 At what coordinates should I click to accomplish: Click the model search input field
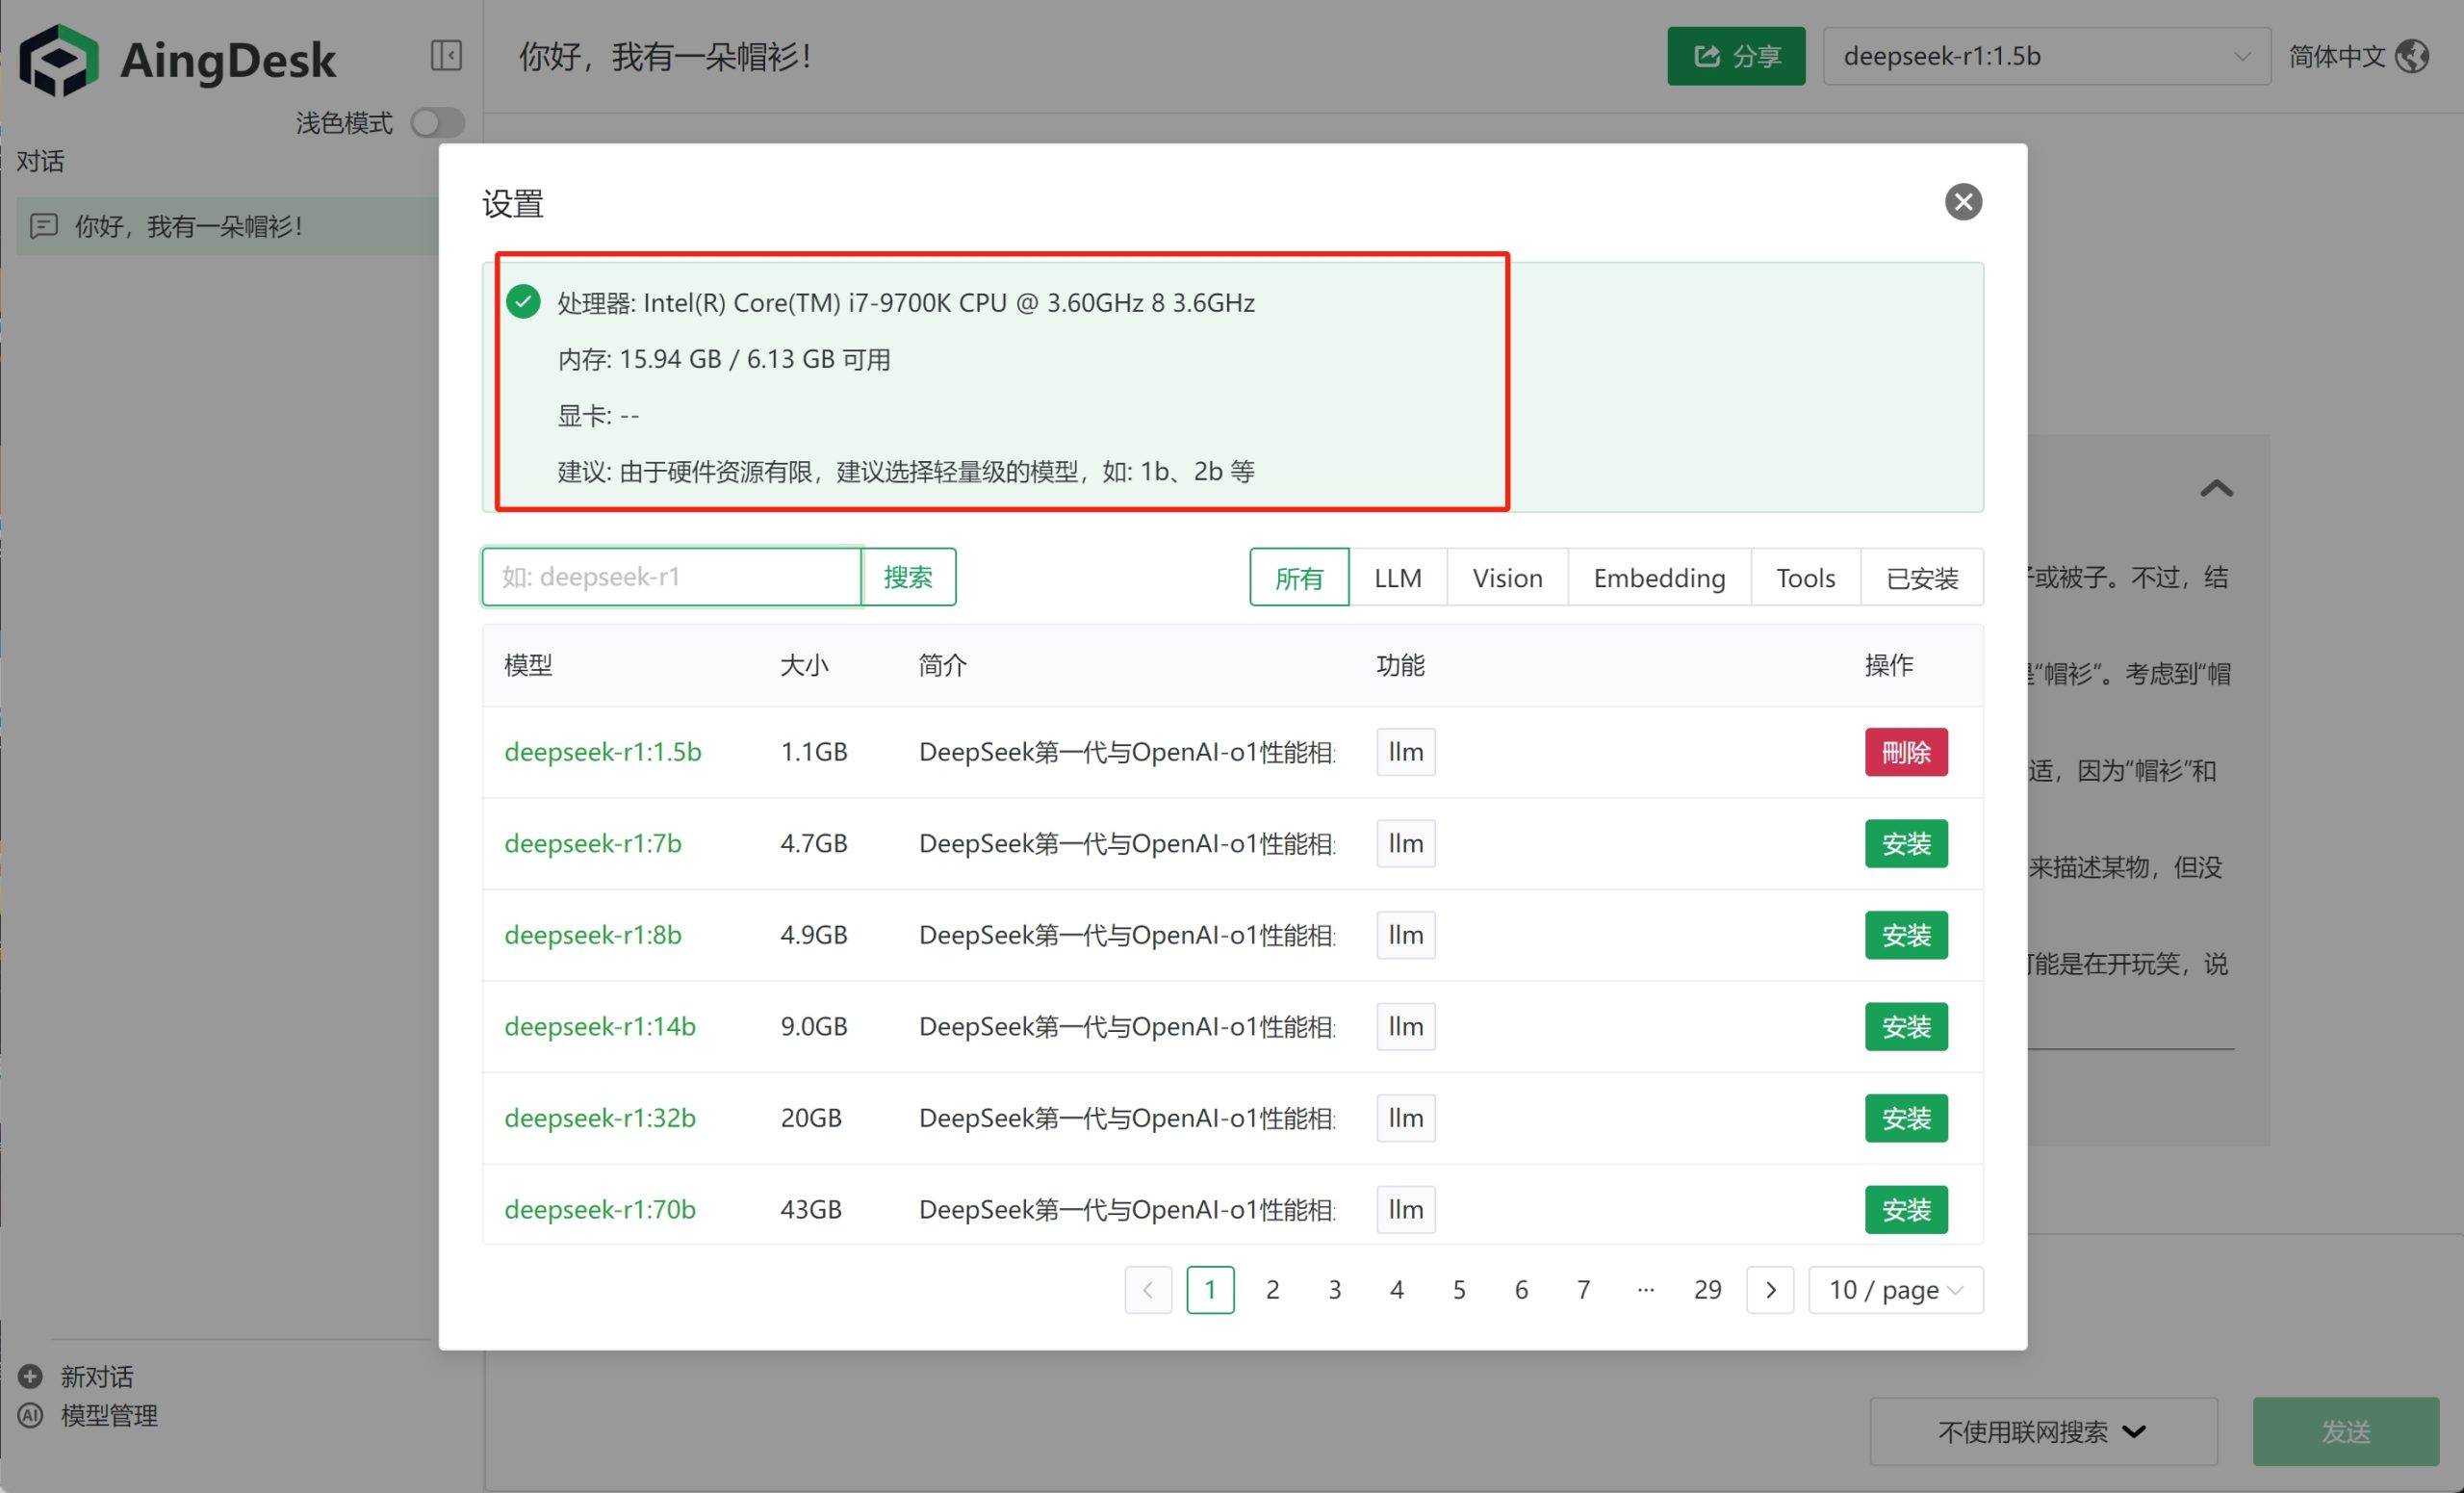coord(671,577)
